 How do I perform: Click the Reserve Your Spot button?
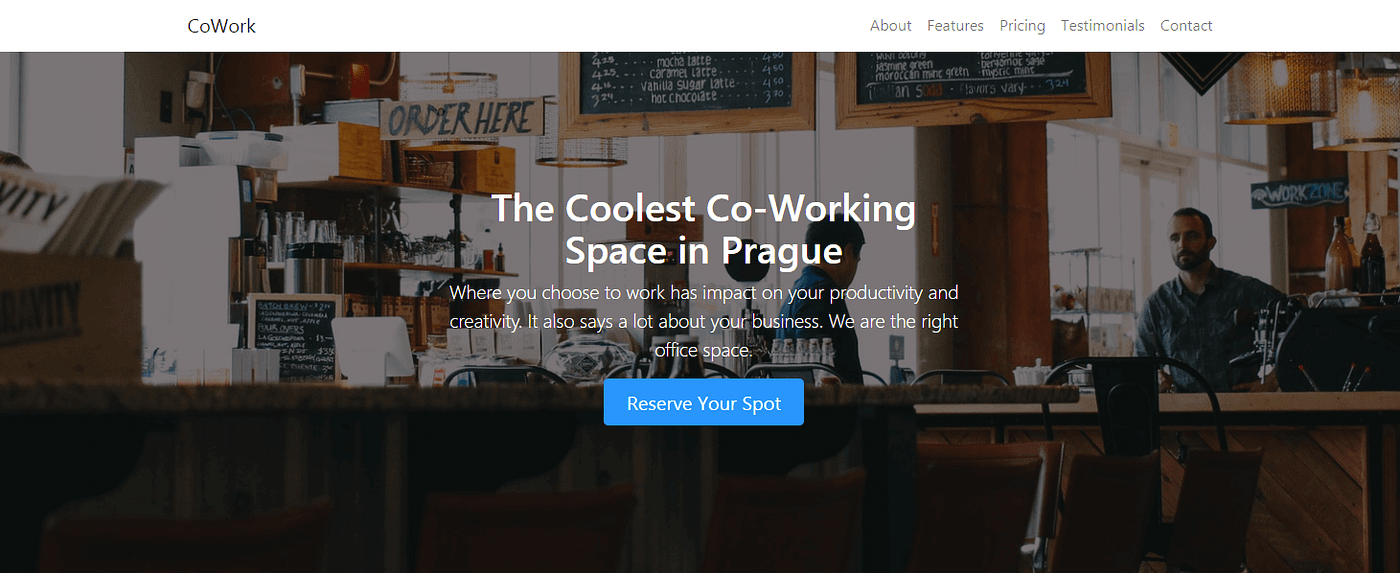[703, 402]
